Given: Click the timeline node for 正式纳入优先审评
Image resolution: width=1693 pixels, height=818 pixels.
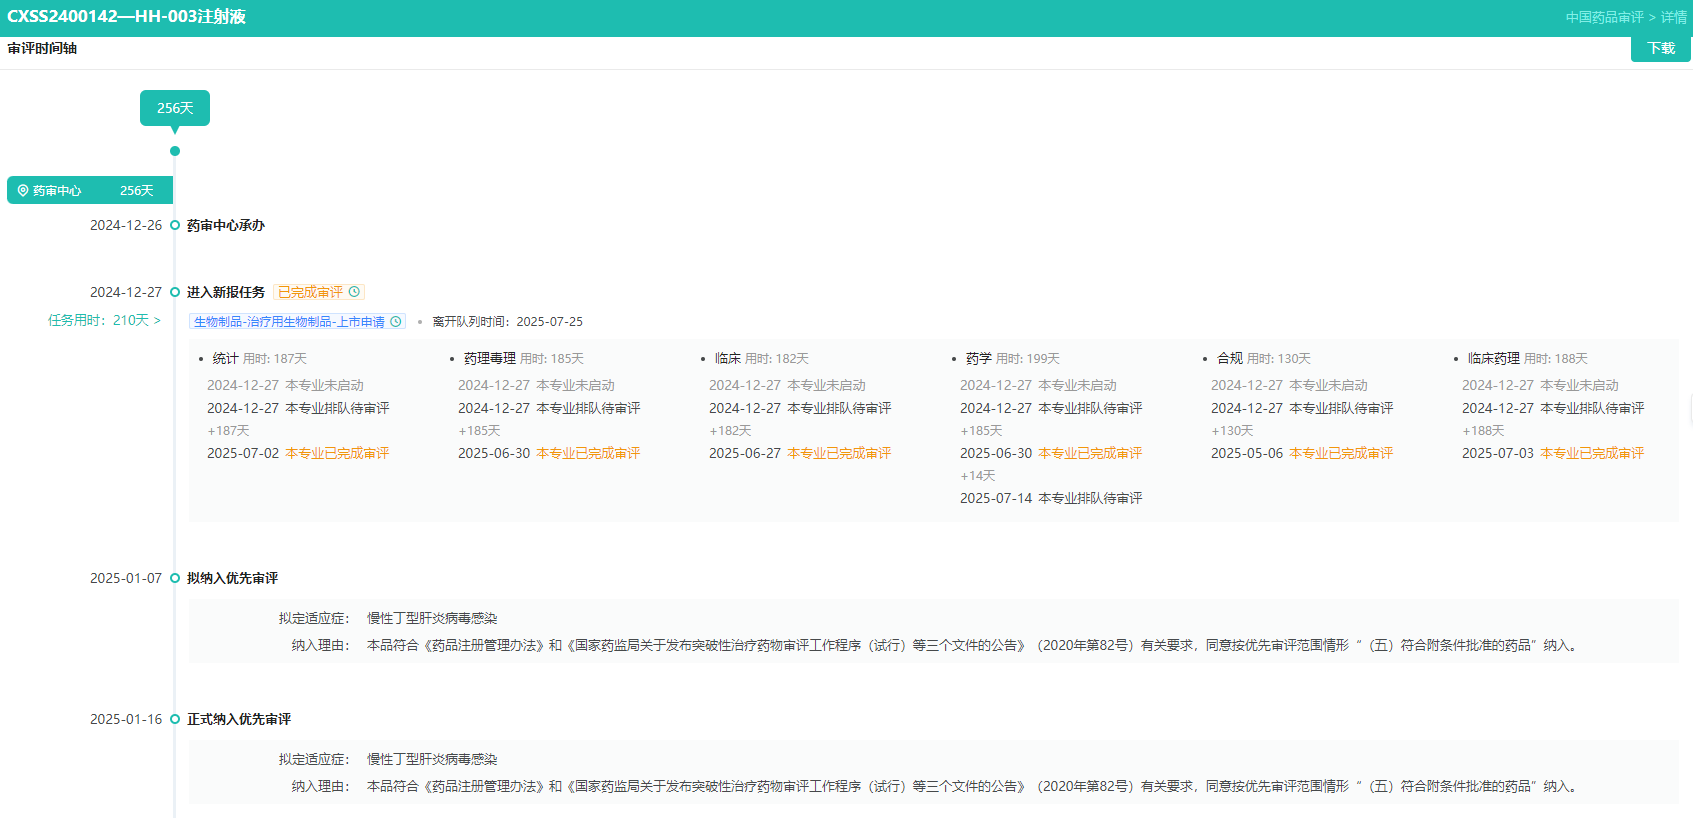Looking at the screenshot, I should coord(175,719).
